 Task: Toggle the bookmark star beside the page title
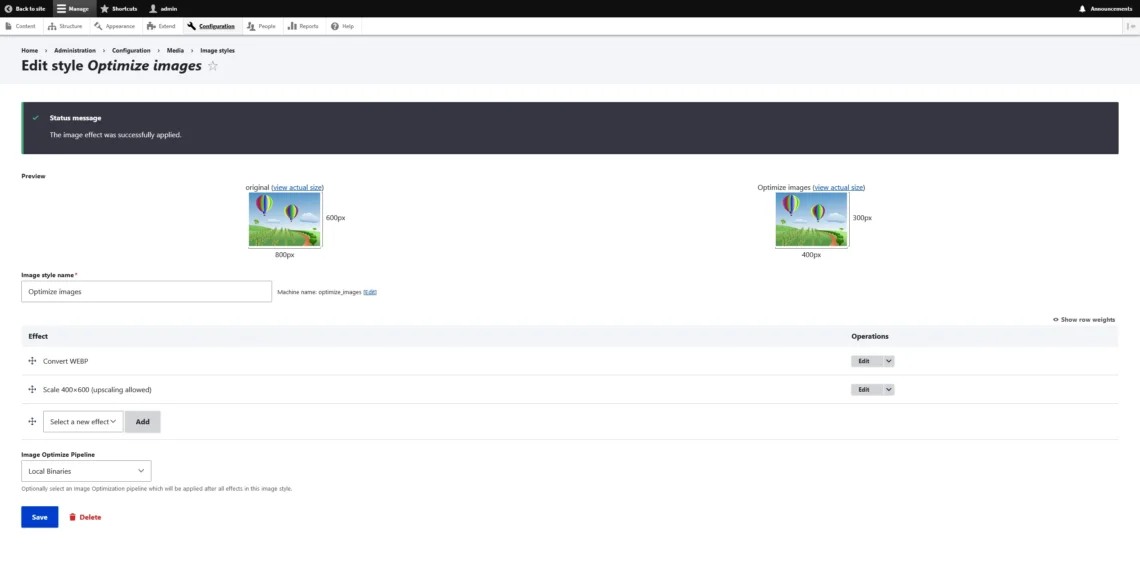pyautogui.click(x=212, y=66)
